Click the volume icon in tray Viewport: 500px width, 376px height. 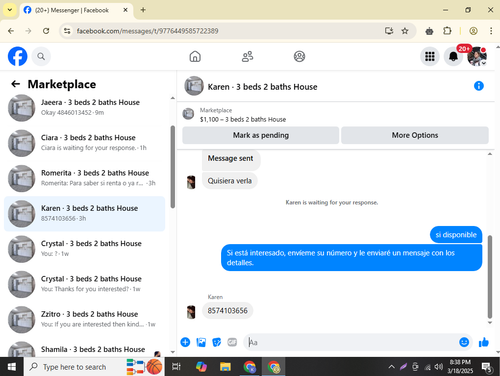point(439,367)
